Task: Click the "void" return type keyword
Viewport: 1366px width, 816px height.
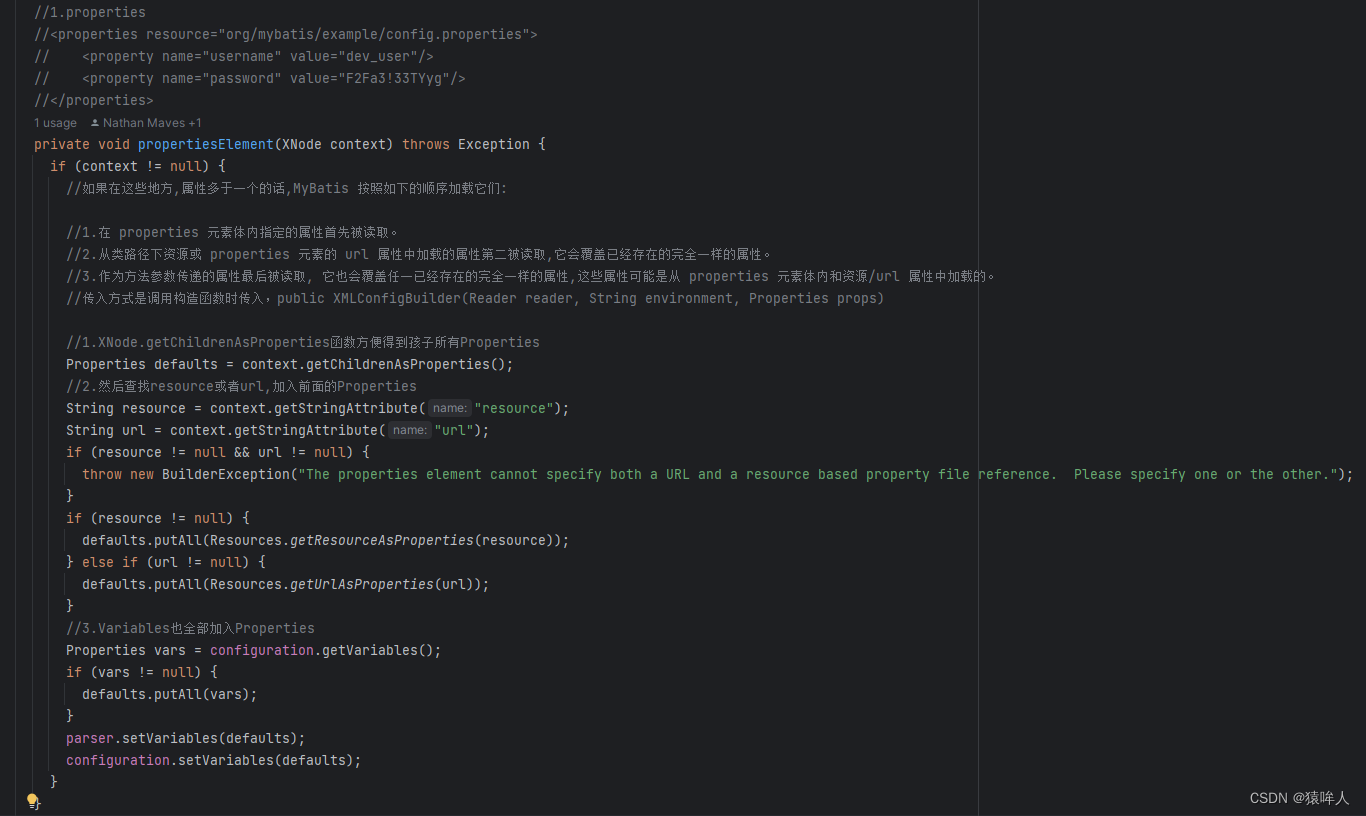Action: [x=114, y=144]
